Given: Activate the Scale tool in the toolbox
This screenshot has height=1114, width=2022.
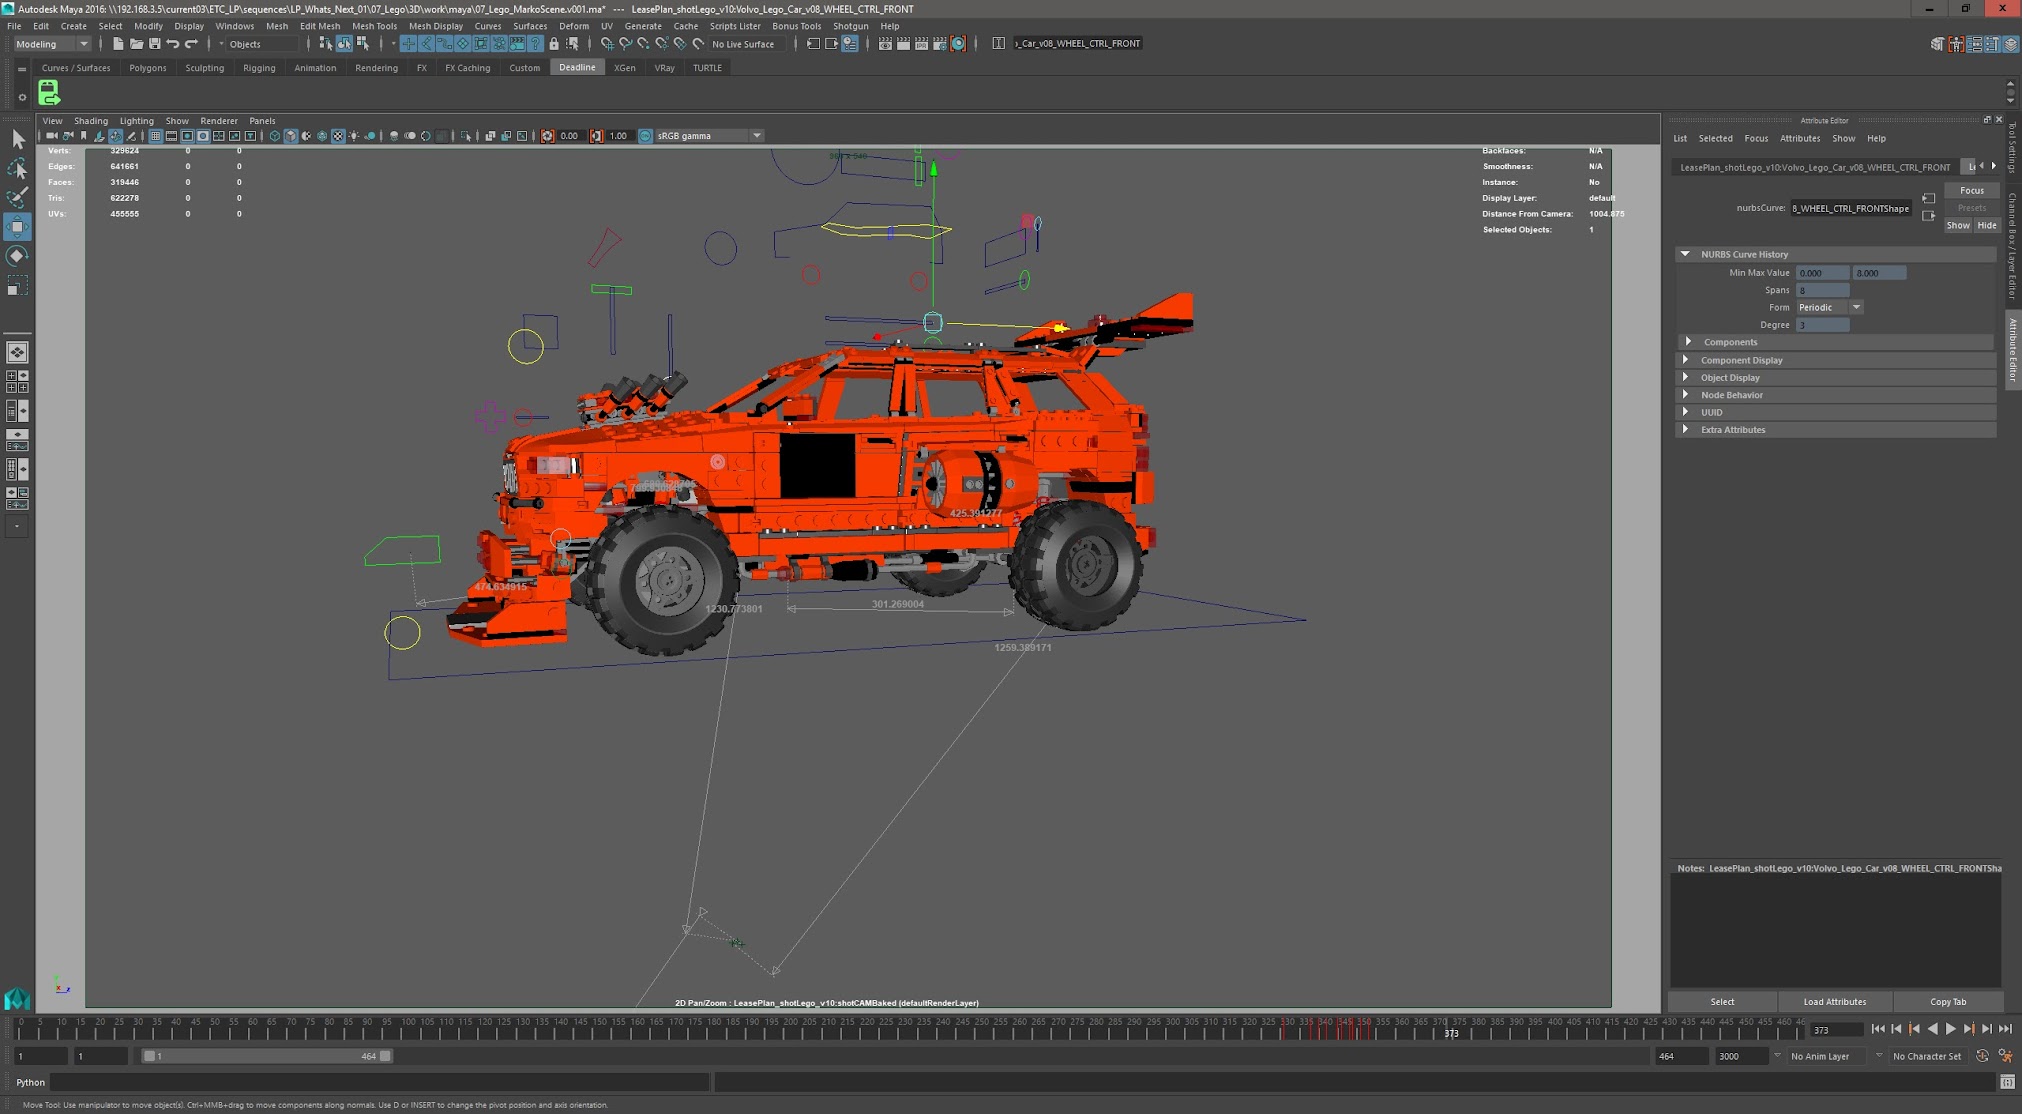Looking at the screenshot, I should (x=17, y=286).
